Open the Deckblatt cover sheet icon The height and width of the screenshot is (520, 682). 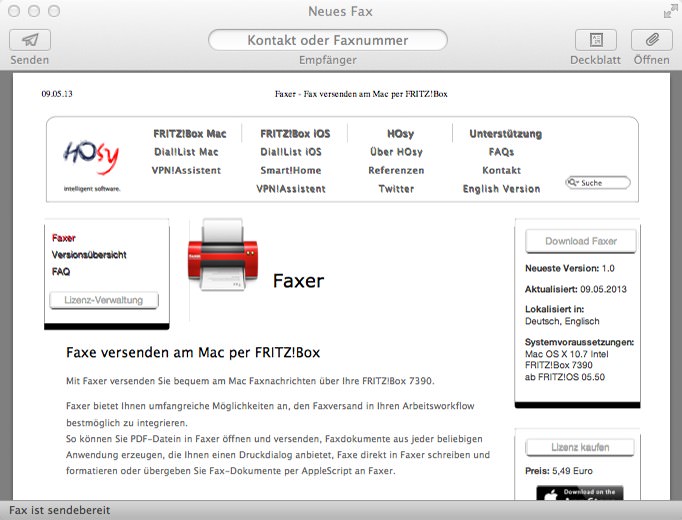[595, 40]
